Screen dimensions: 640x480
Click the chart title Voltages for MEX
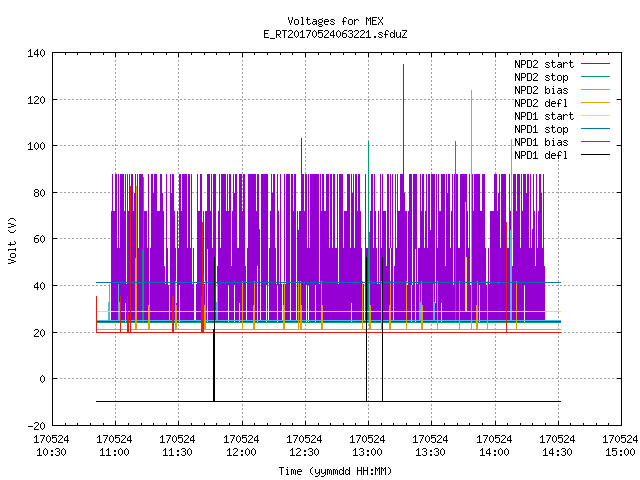click(336, 21)
